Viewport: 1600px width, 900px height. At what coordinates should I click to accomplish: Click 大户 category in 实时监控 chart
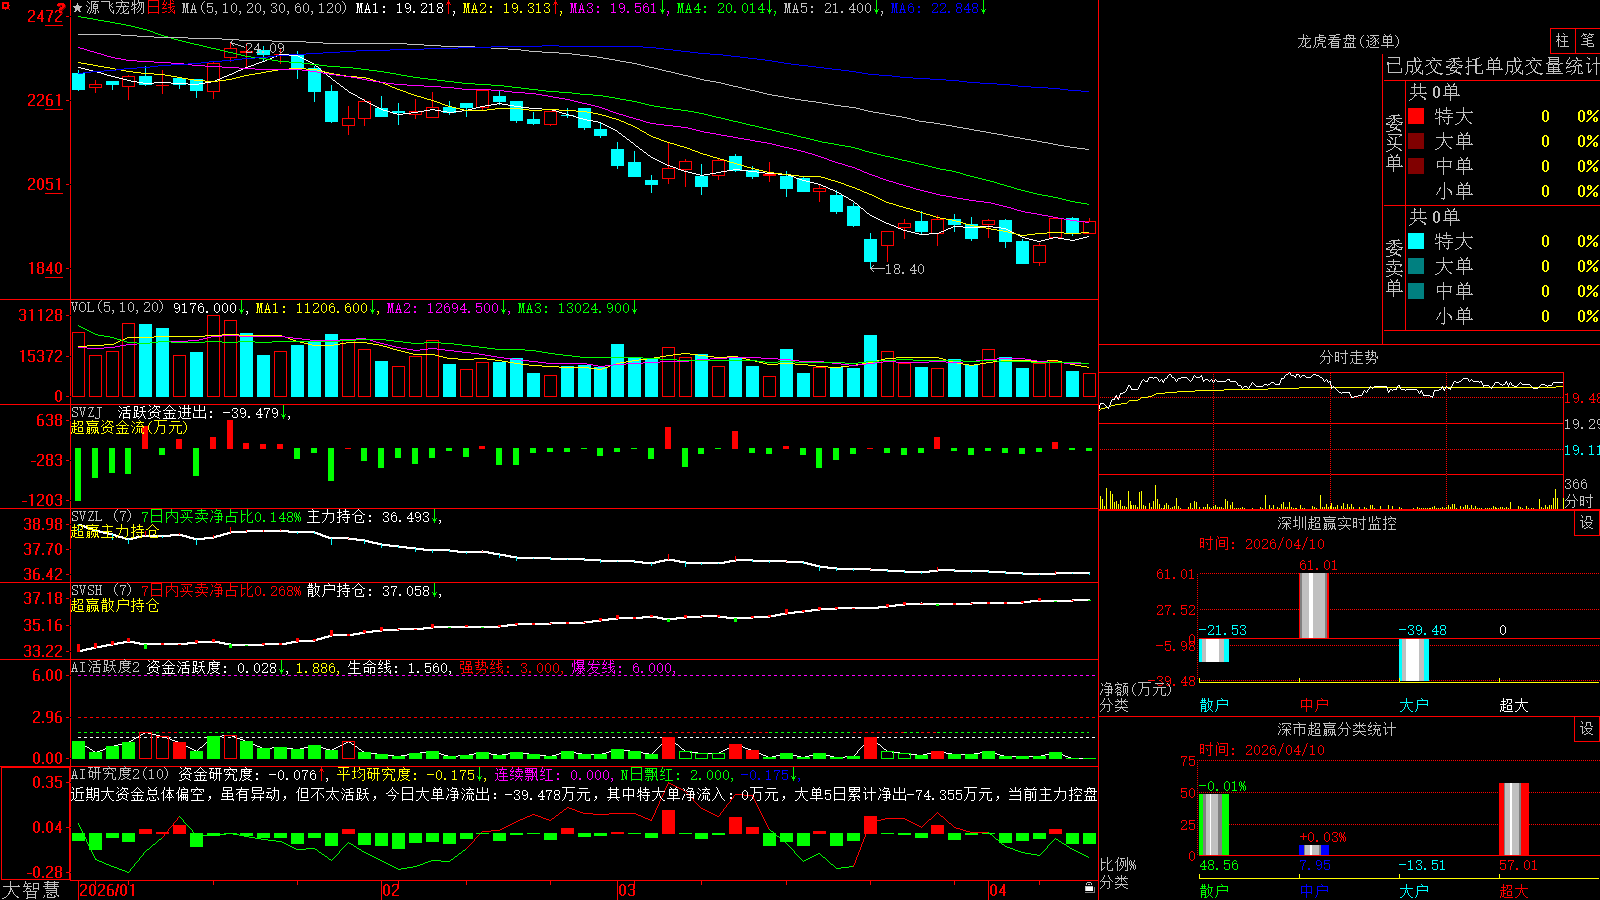coord(1414,705)
